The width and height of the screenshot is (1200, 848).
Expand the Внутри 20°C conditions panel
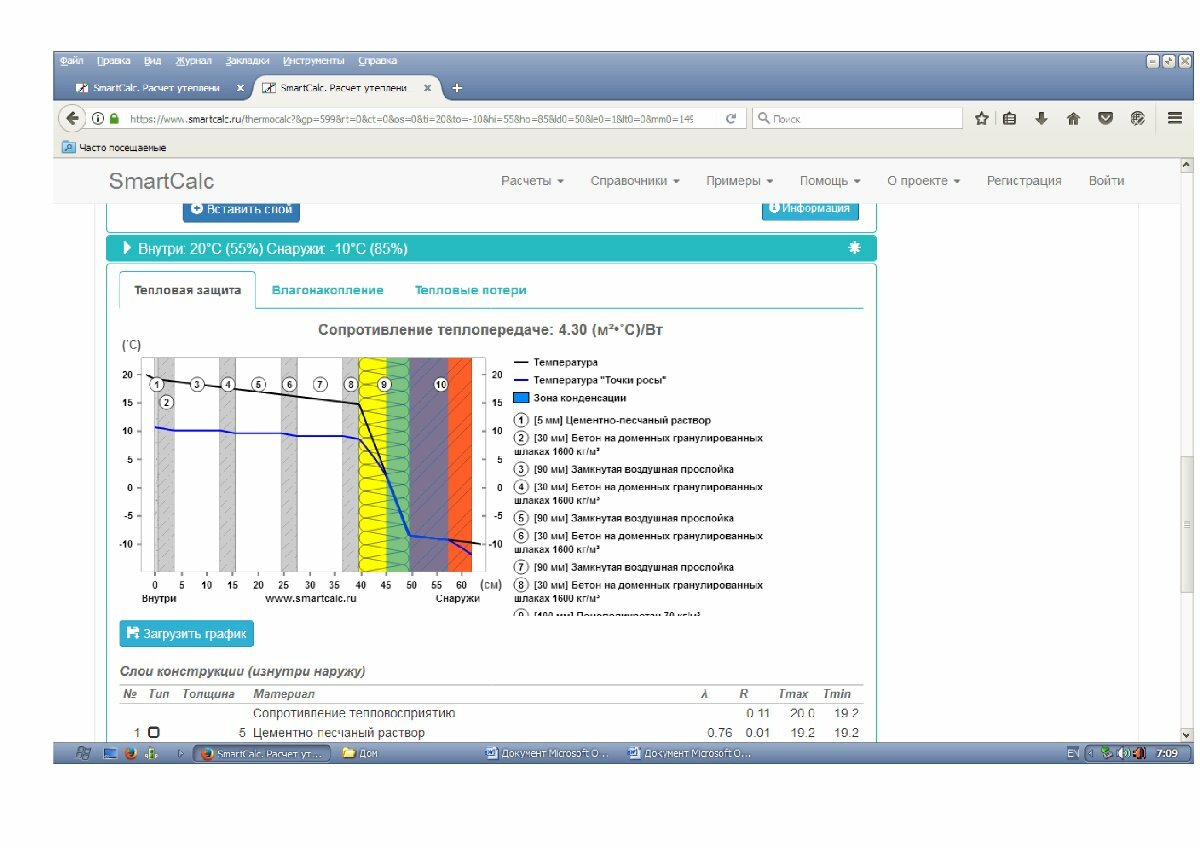264,248
